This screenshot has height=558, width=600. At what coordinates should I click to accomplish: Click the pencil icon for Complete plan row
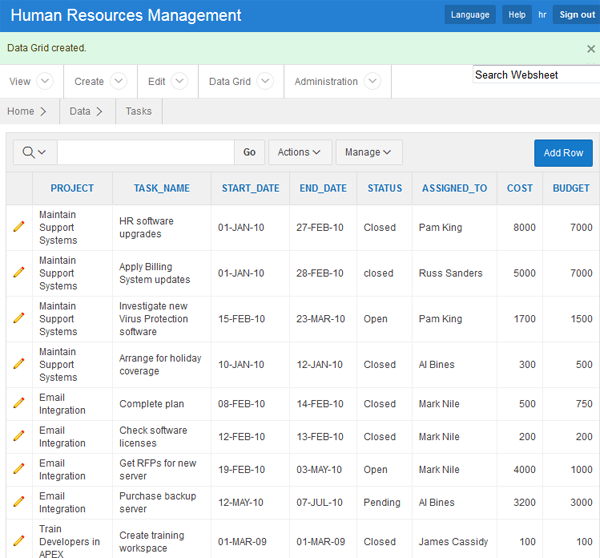point(18,404)
